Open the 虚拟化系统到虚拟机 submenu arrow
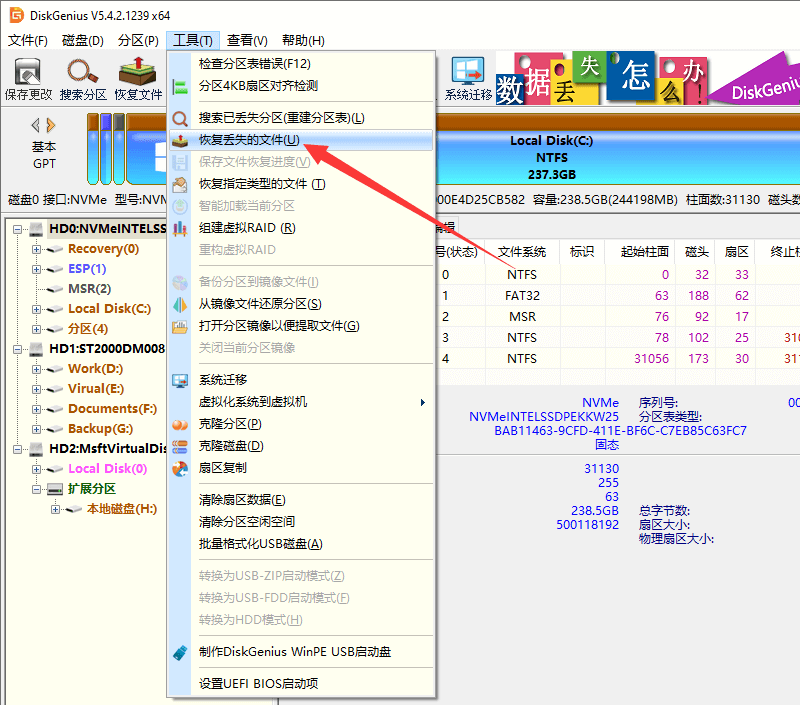This screenshot has width=800, height=705. (422, 402)
